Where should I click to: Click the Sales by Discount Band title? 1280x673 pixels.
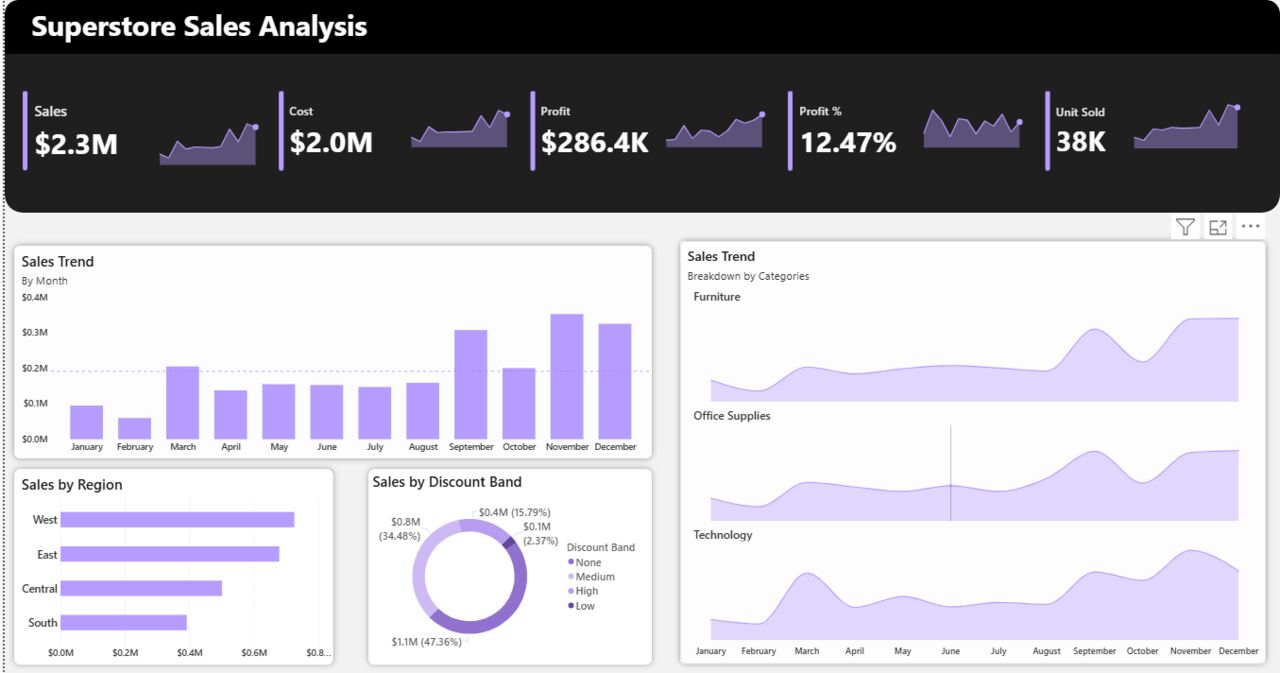[447, 482]
